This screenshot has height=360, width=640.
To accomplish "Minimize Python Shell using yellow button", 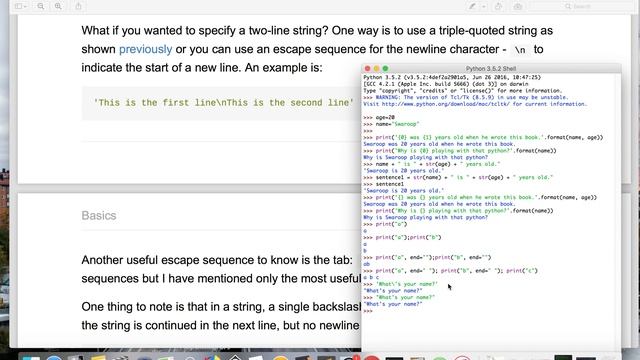I will click(x=376, y=69).
